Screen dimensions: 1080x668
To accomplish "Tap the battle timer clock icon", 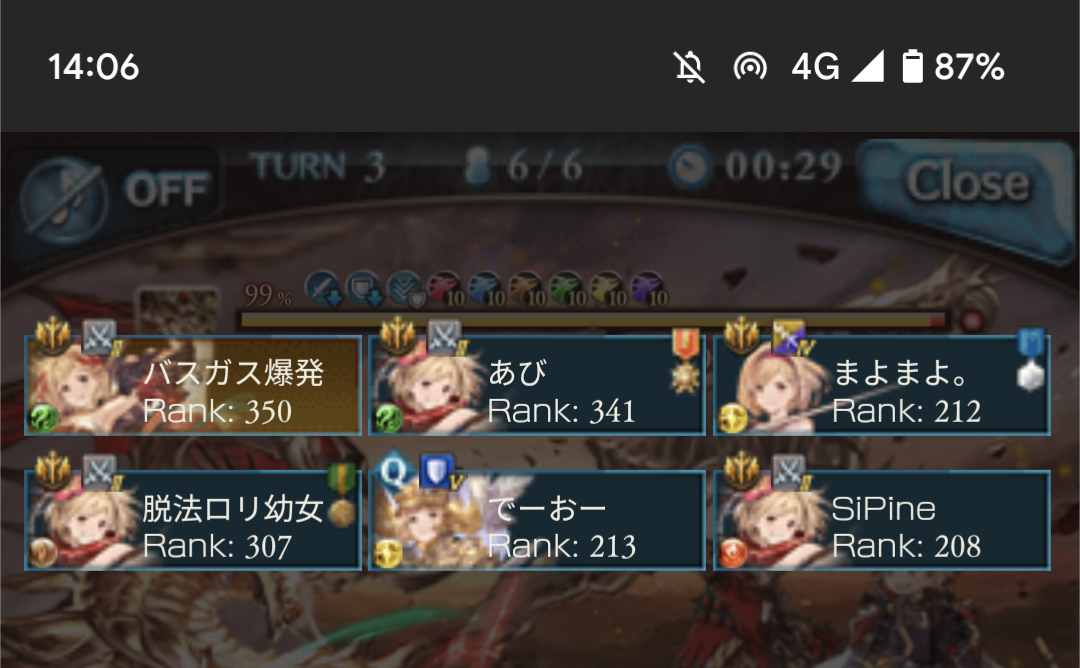I will point(689,167).
